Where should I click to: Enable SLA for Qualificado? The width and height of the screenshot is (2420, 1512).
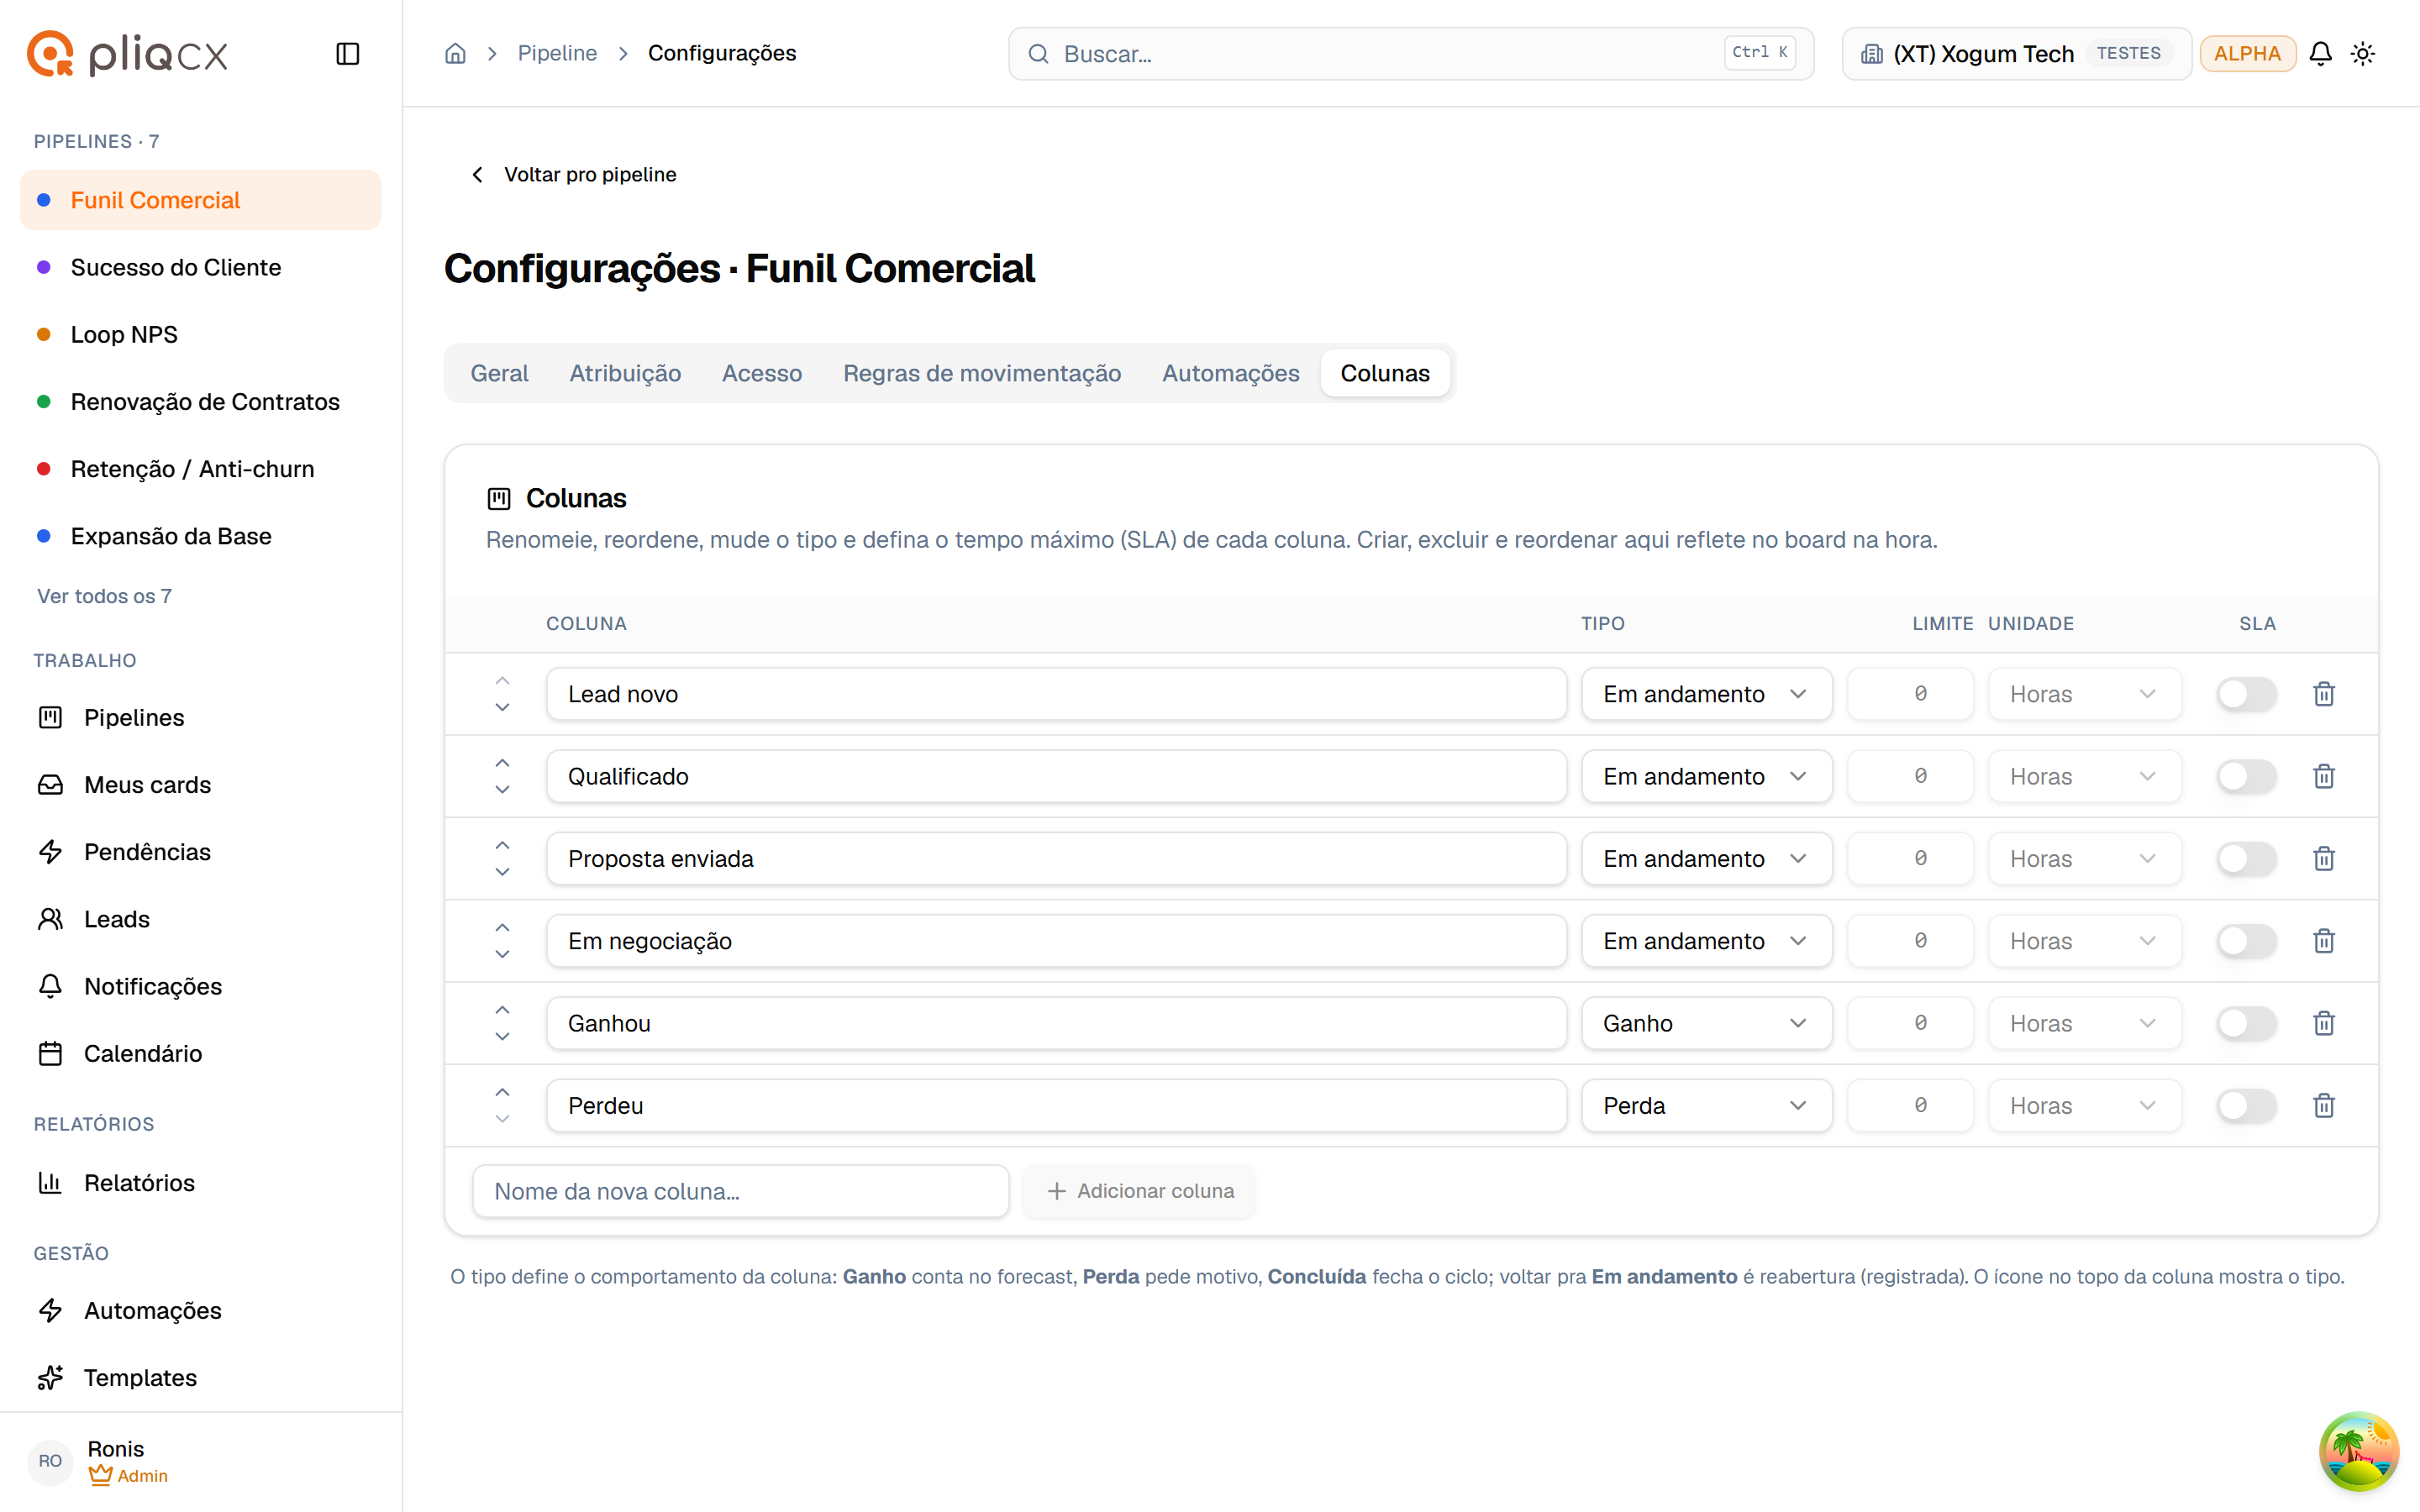click(2246, 776)
